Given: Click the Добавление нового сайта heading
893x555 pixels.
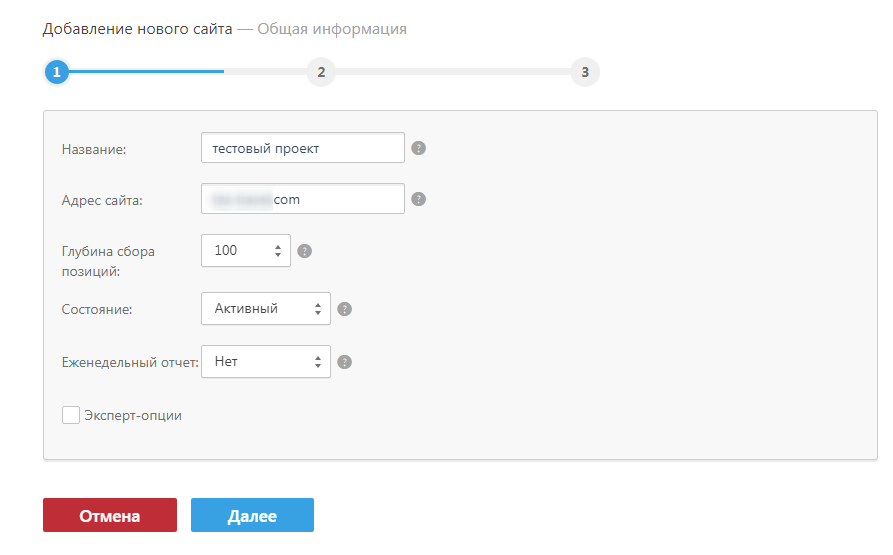Looking at the screenshot, I should tap(137, 29).
